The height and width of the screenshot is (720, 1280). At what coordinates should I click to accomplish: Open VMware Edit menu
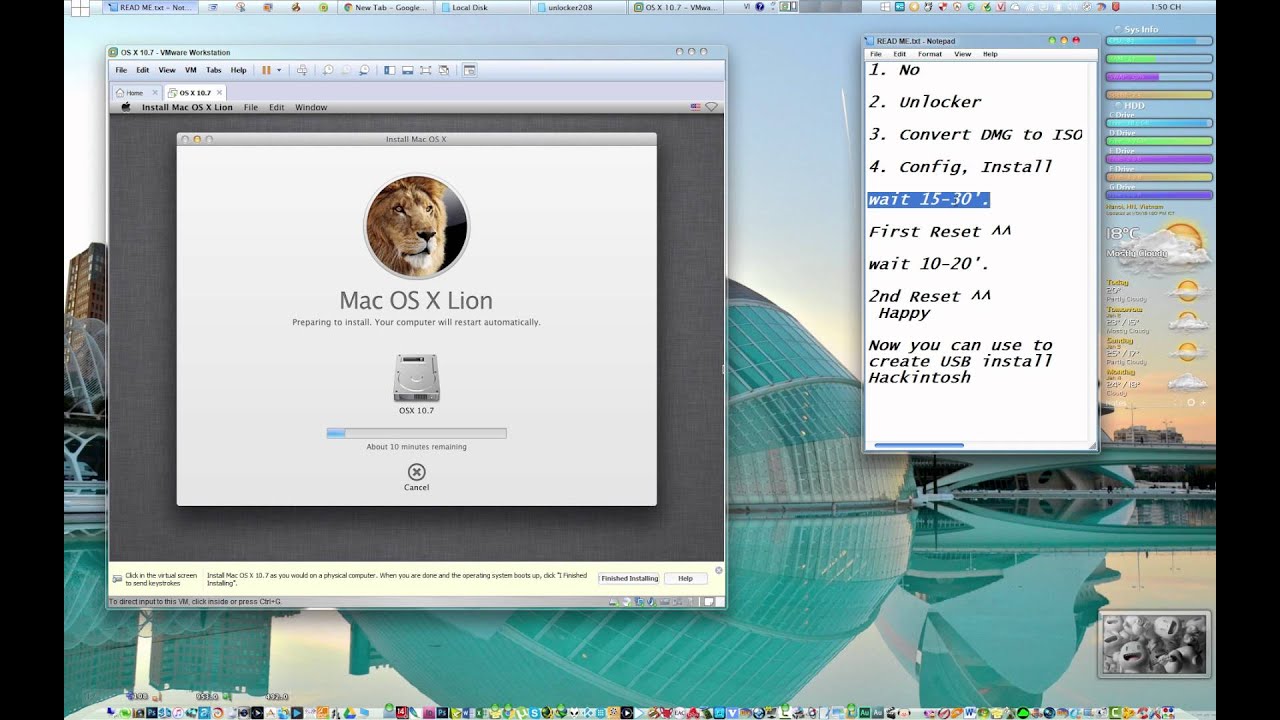point(143,70)
